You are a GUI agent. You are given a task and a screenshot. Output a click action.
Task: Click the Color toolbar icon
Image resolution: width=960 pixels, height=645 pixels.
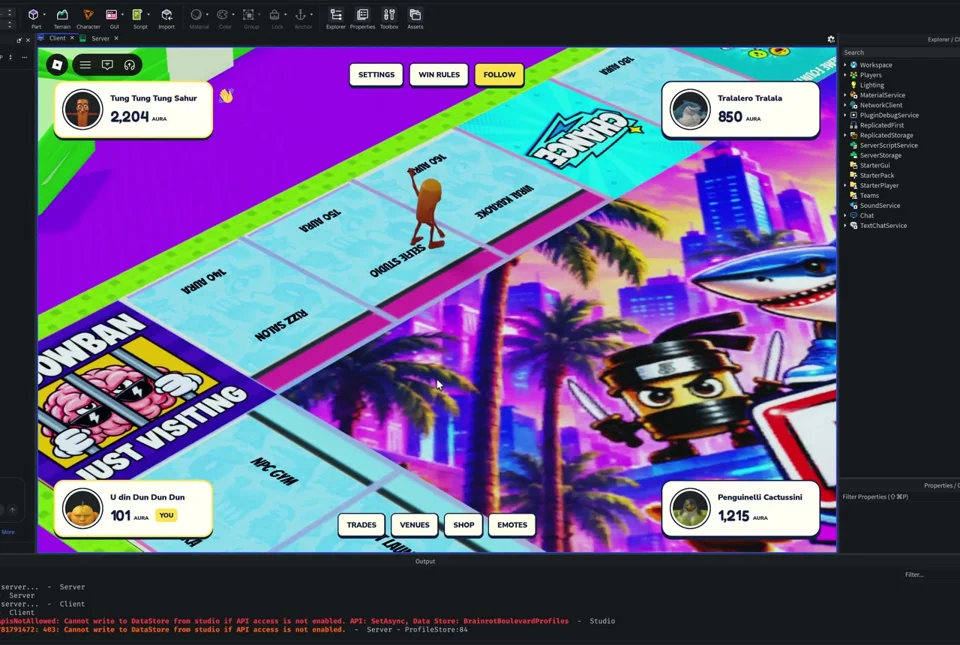pyautogui.click(x=222, y=15)
